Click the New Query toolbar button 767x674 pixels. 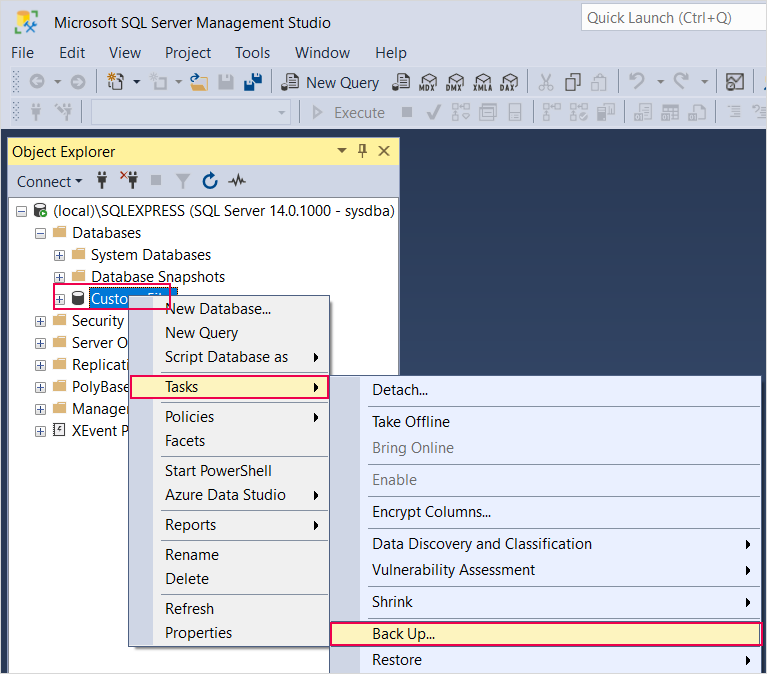(x=330, y=82)
